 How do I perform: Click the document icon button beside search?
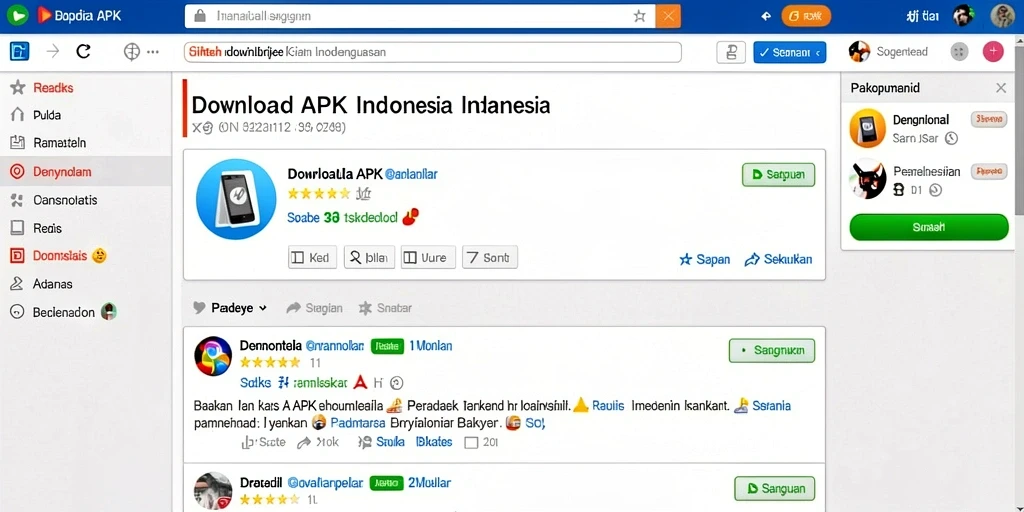coord(731,52)
